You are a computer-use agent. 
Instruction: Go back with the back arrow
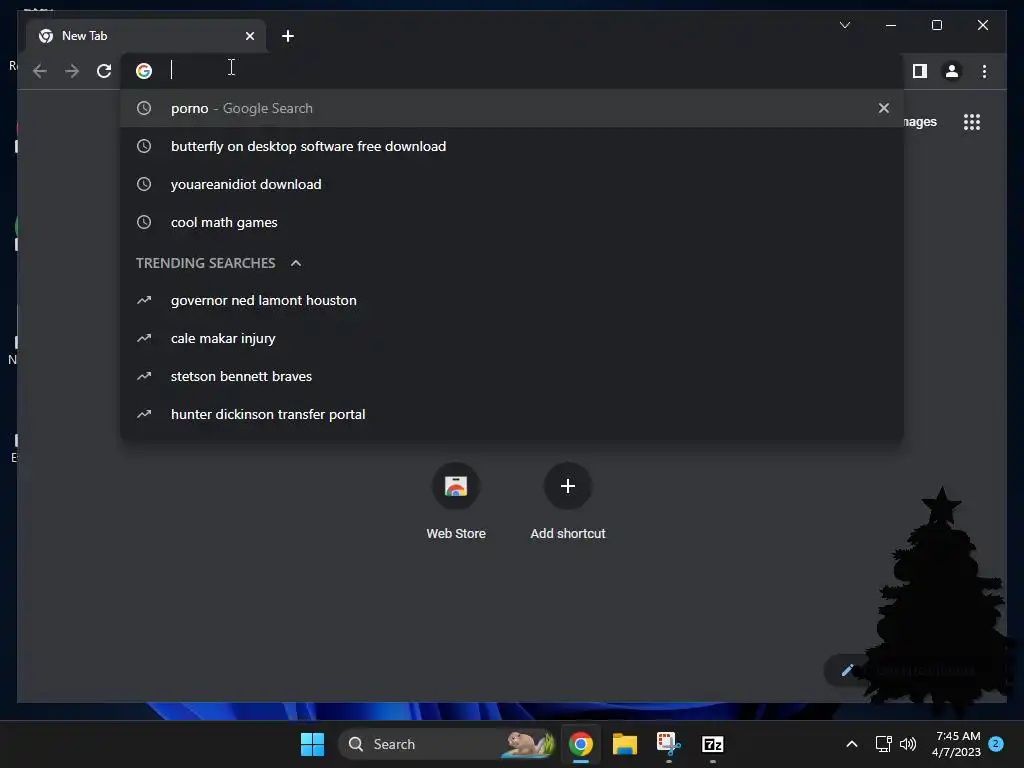(40, 71)
